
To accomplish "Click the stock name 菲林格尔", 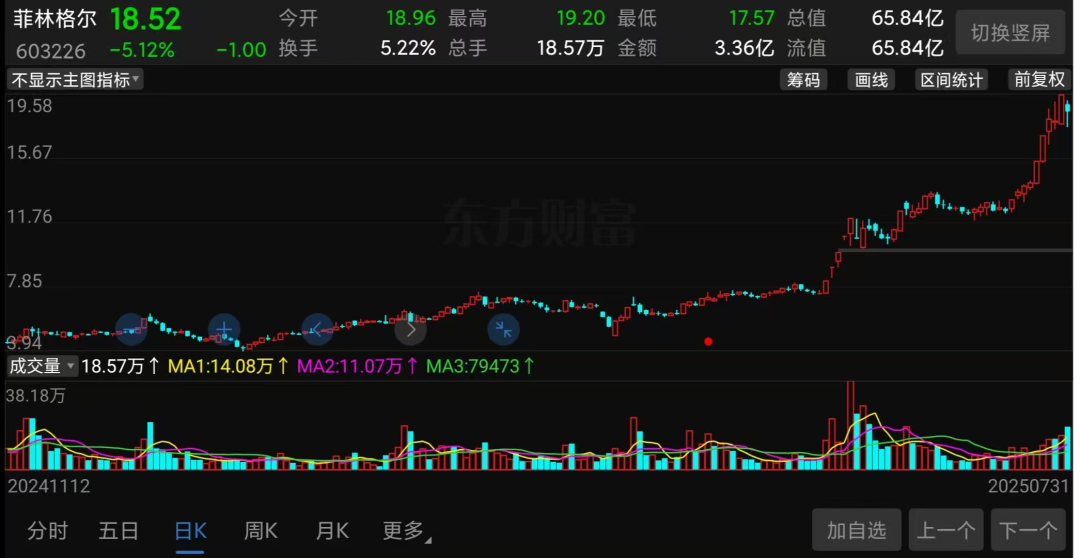I will point(55,19).
